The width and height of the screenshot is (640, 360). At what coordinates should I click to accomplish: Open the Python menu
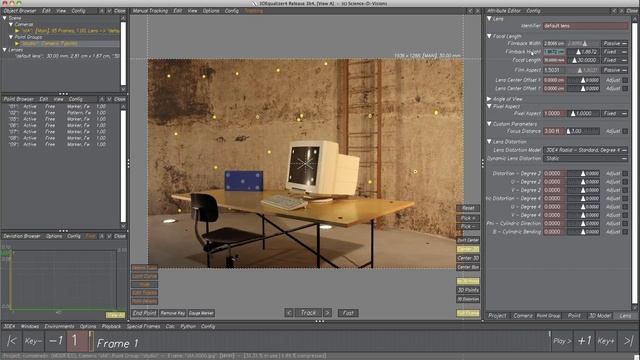pos(188,327)
